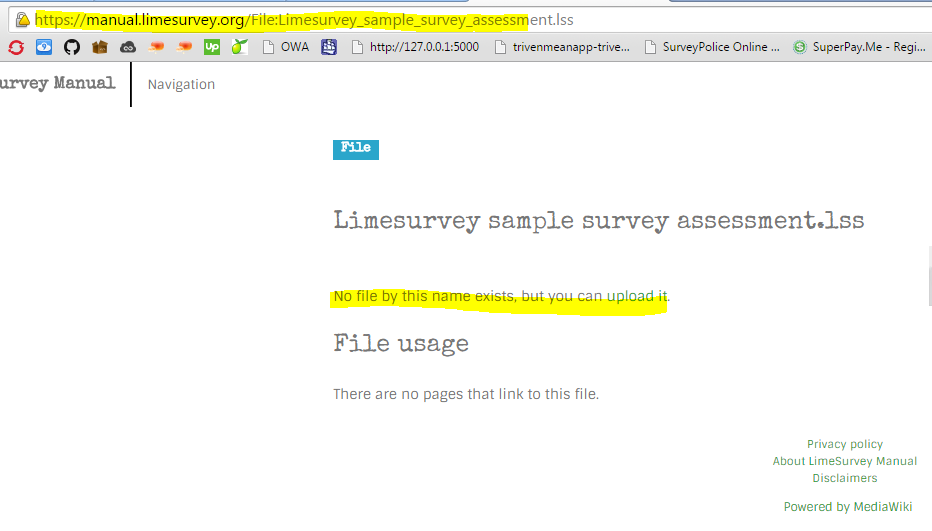Open the GitHub bookmark icon

pyautogui.click(x=72, y=47)
